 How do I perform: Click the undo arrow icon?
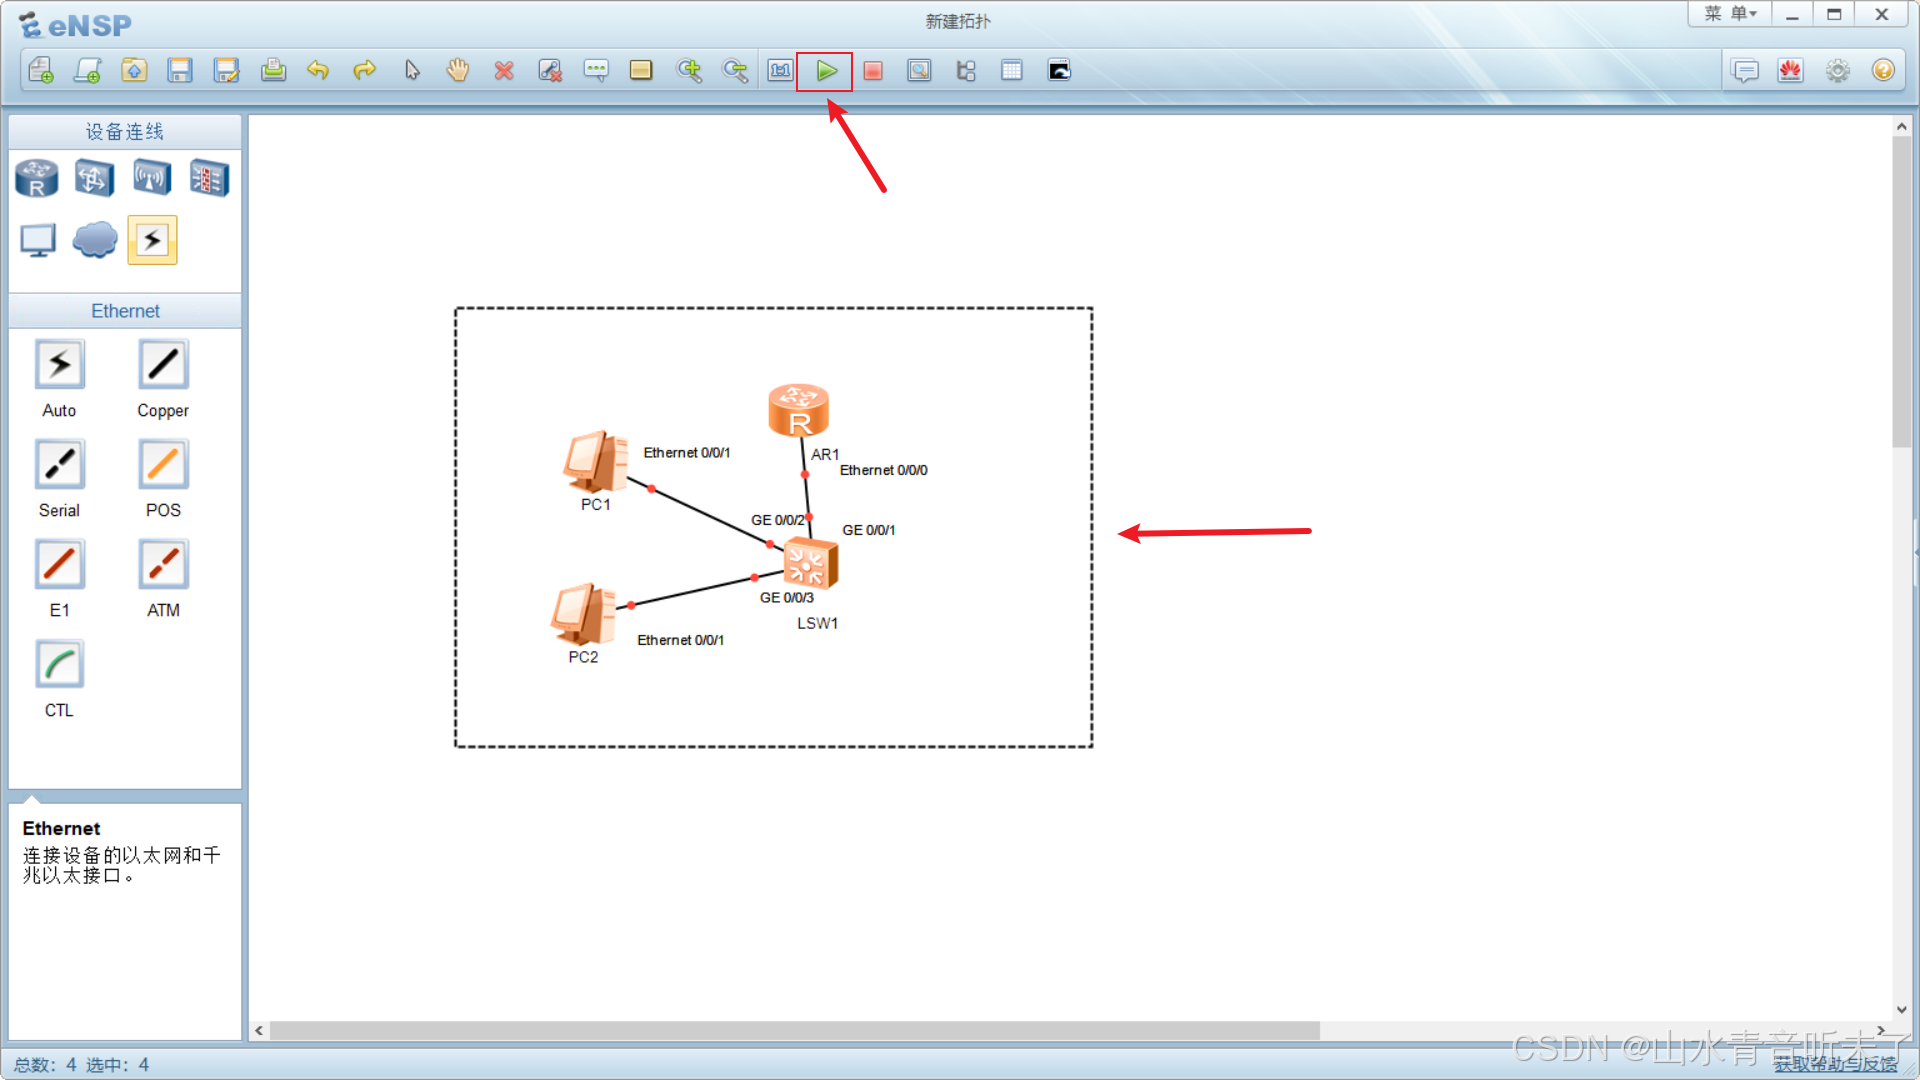(x=318, y=71)
